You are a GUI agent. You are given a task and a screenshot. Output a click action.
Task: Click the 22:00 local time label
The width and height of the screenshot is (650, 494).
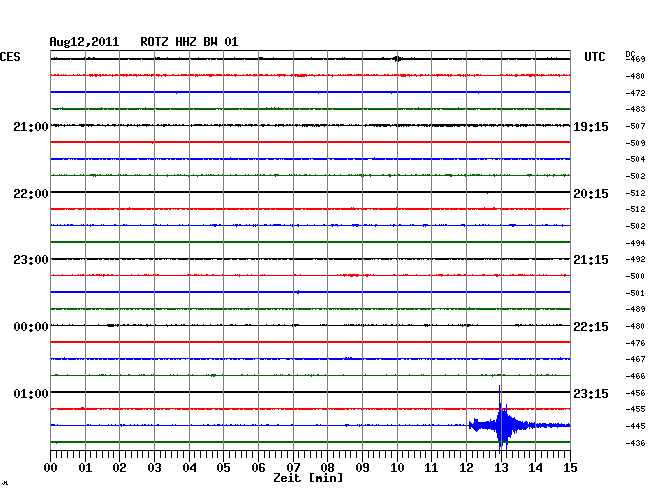tap(31, 194)
